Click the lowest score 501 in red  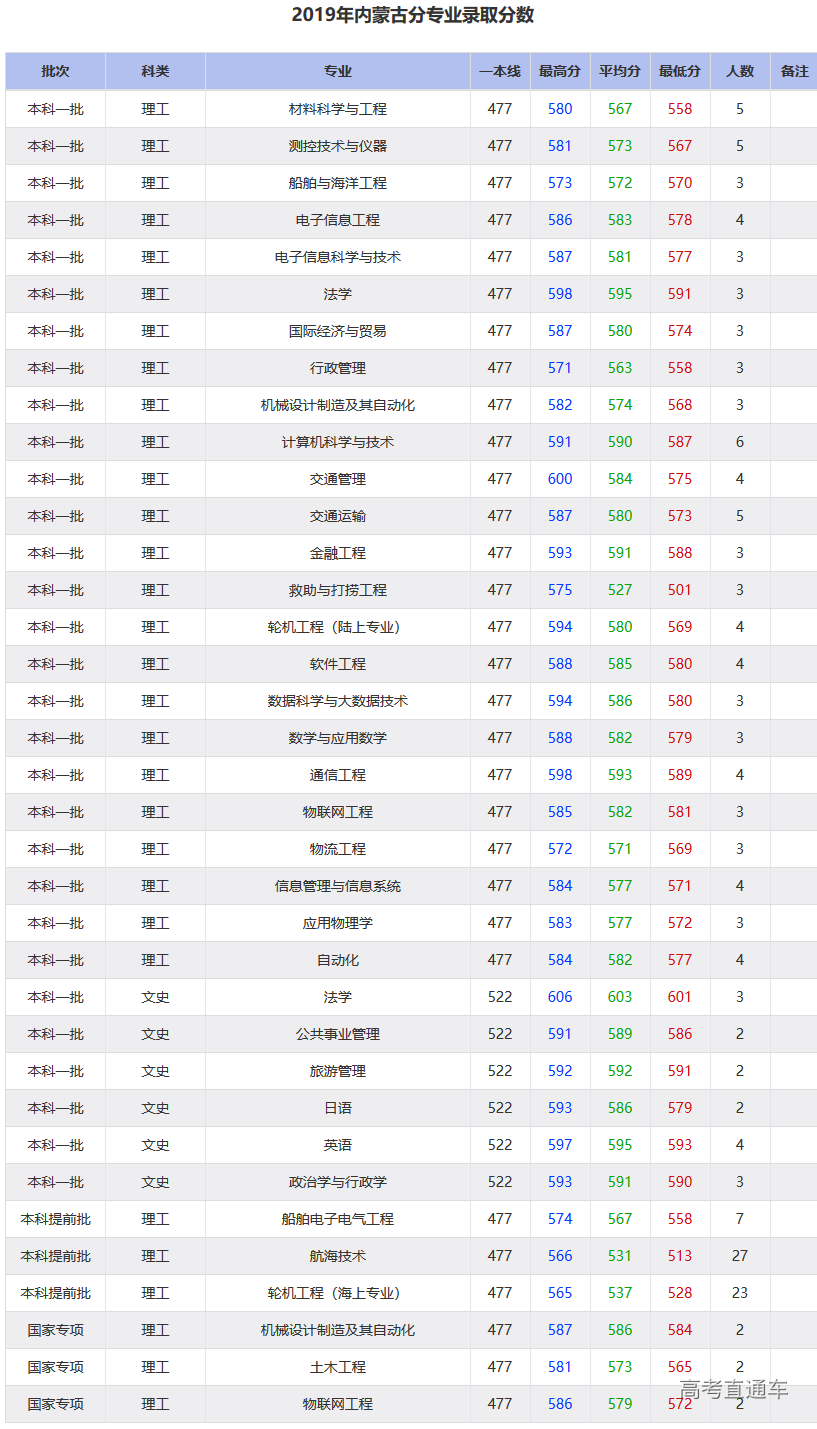point(680,590)
